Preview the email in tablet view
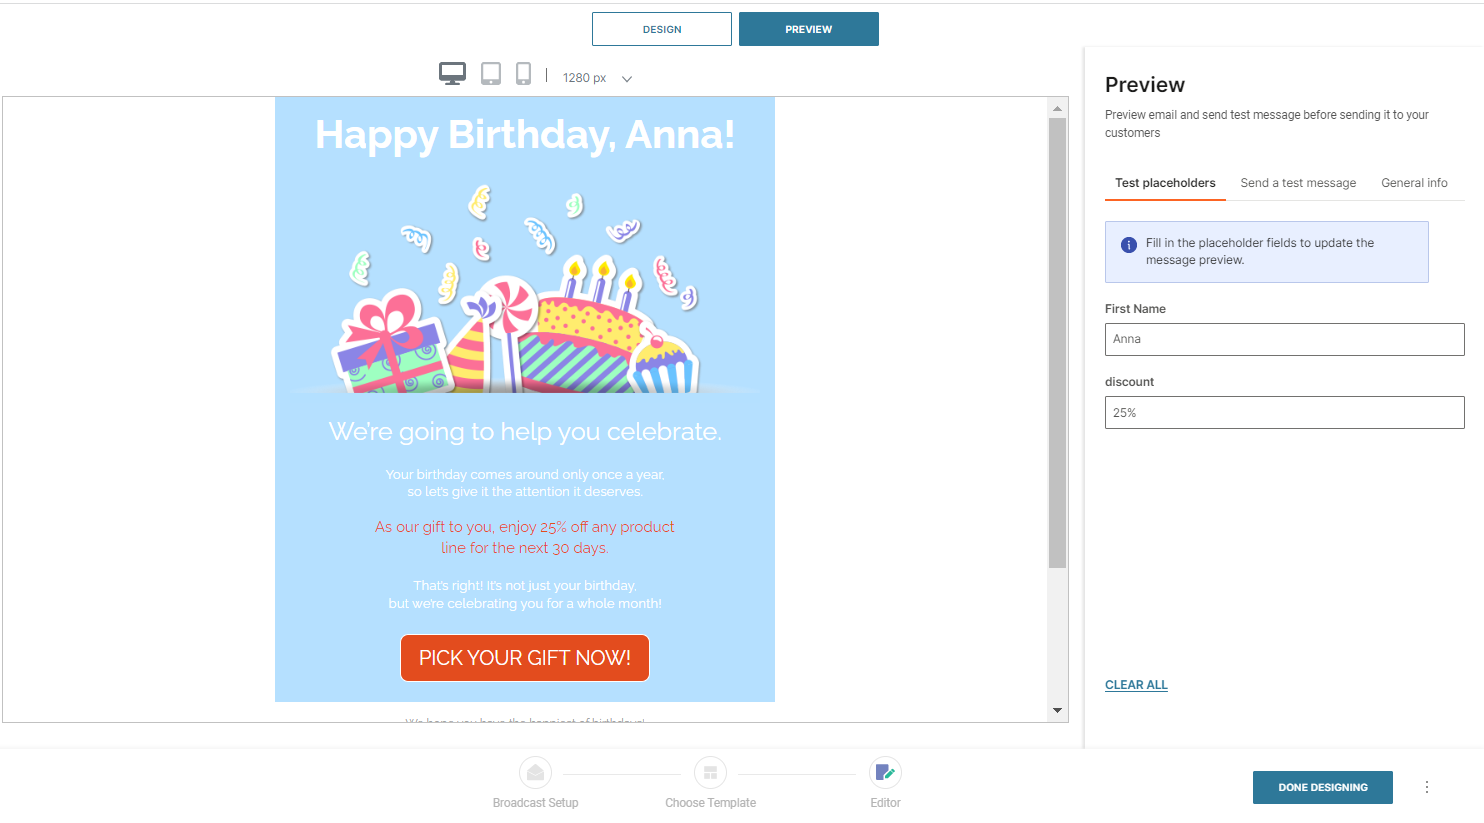1484x823 pixels. (x=490, y=73)
